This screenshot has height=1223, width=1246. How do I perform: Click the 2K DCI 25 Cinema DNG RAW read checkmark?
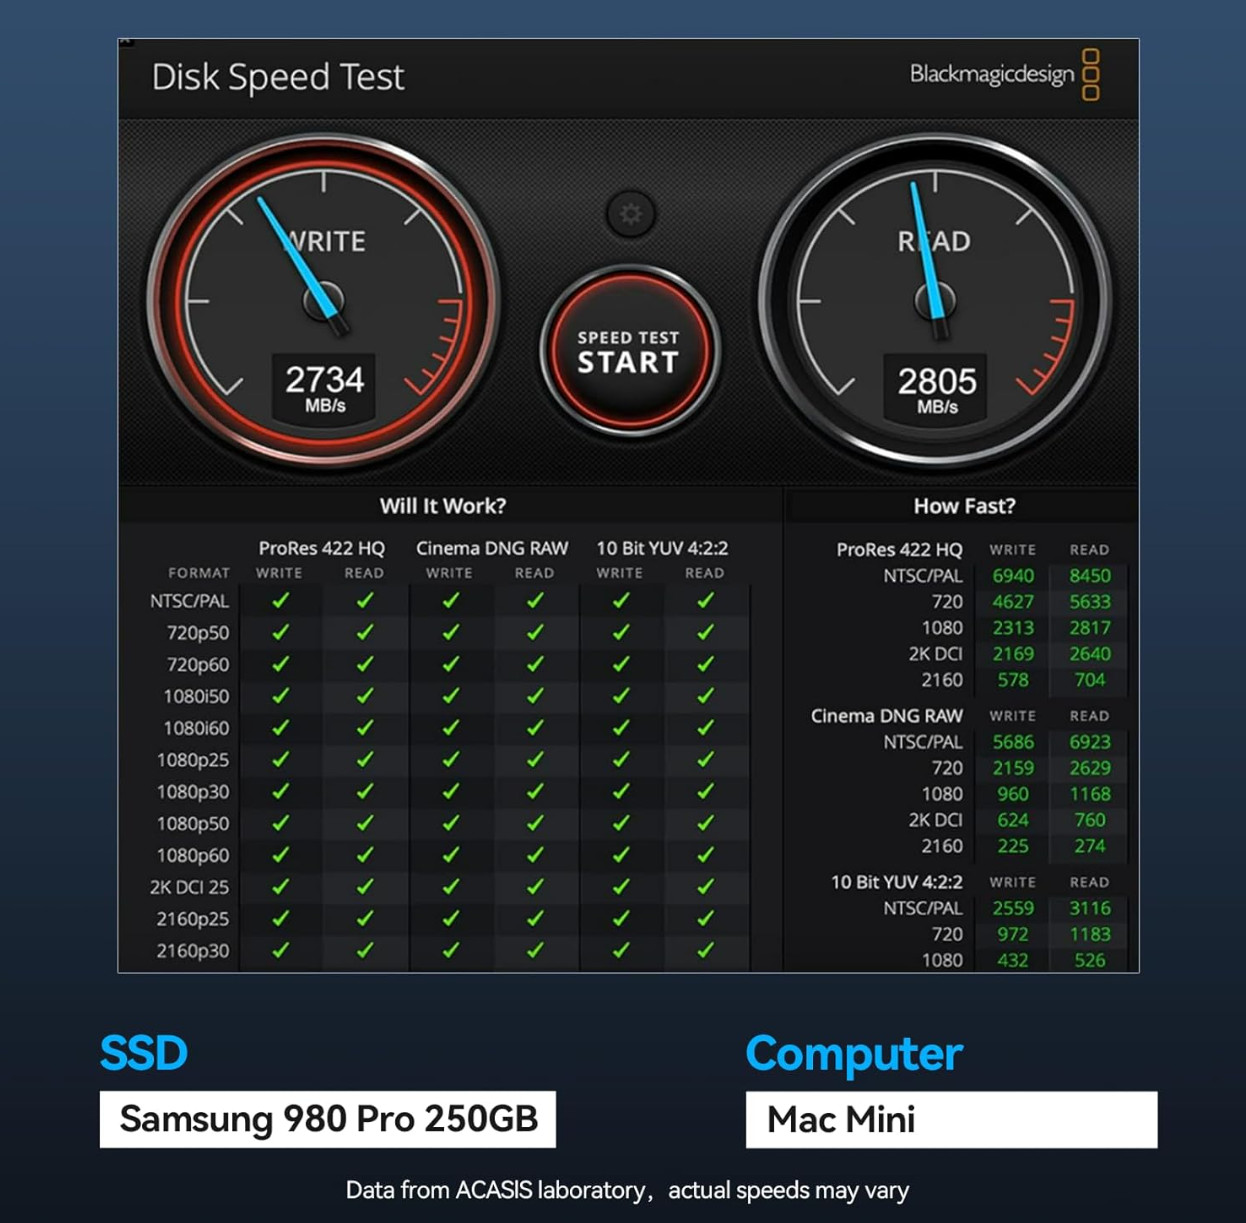pyautogui.click(x=535, y=887)
